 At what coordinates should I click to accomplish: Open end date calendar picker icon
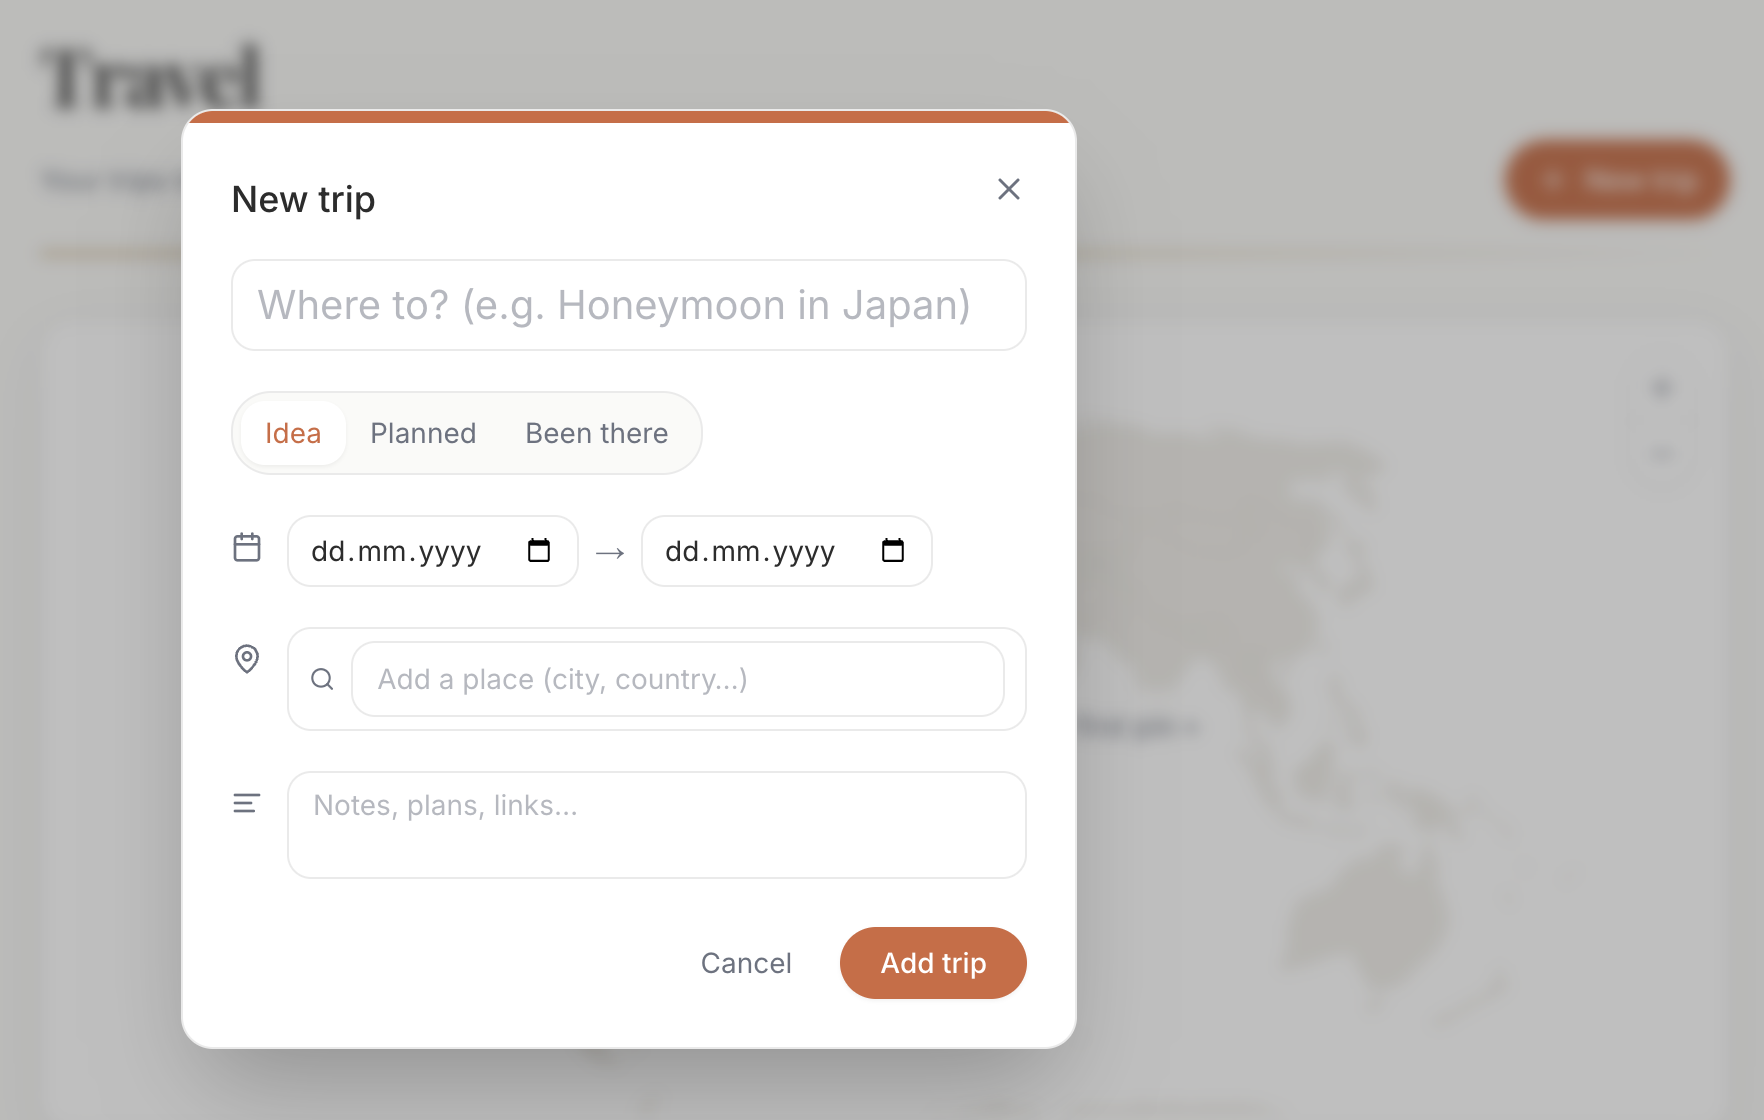pyautogui.click(x=893, y=551)
